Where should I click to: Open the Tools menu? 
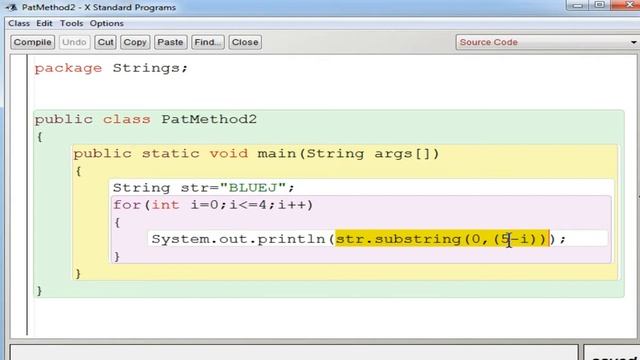pyautogui.click(x=71, y=23)
